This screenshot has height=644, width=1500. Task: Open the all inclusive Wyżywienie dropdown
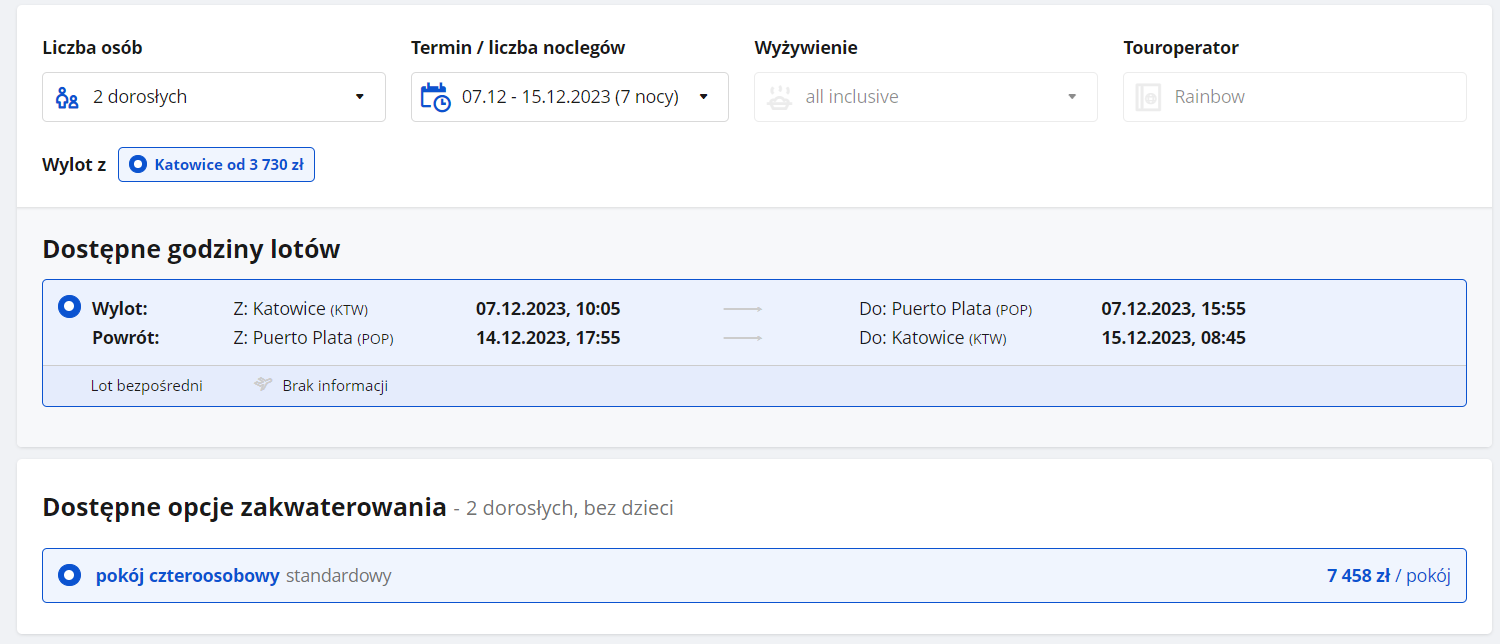[x=926, y=97]
